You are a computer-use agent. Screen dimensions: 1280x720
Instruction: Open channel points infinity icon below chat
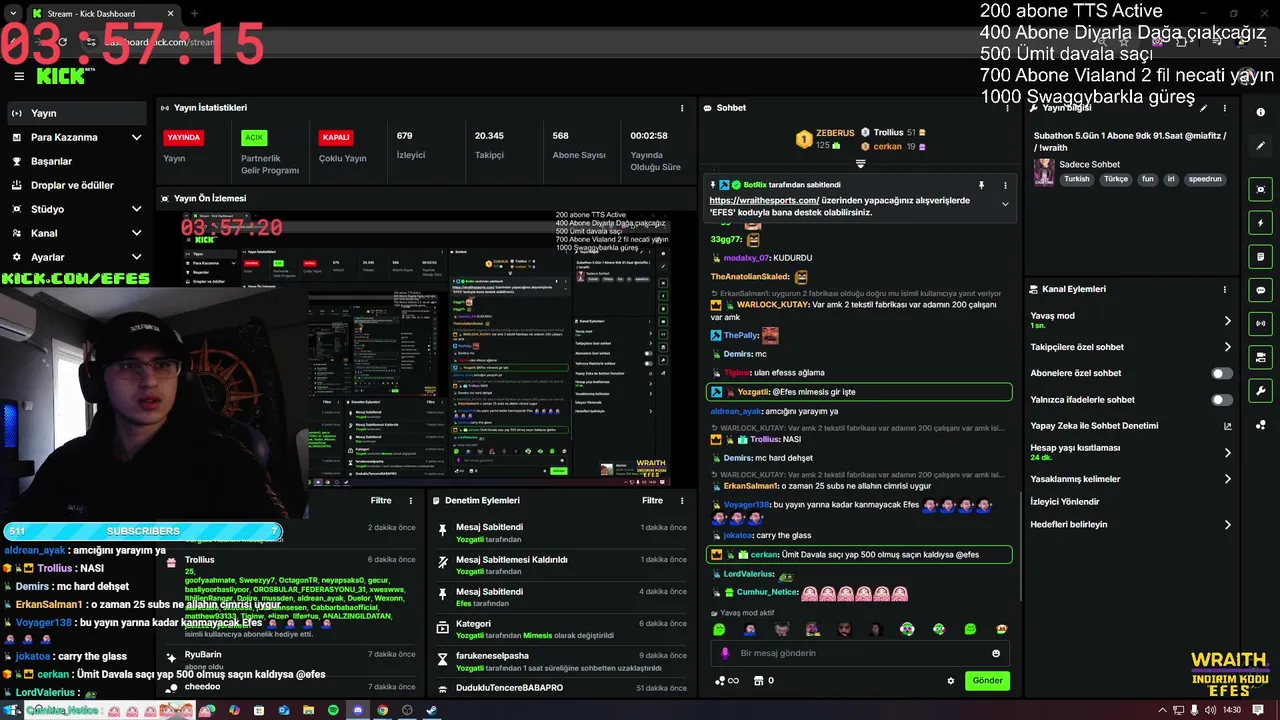[727, 681]
